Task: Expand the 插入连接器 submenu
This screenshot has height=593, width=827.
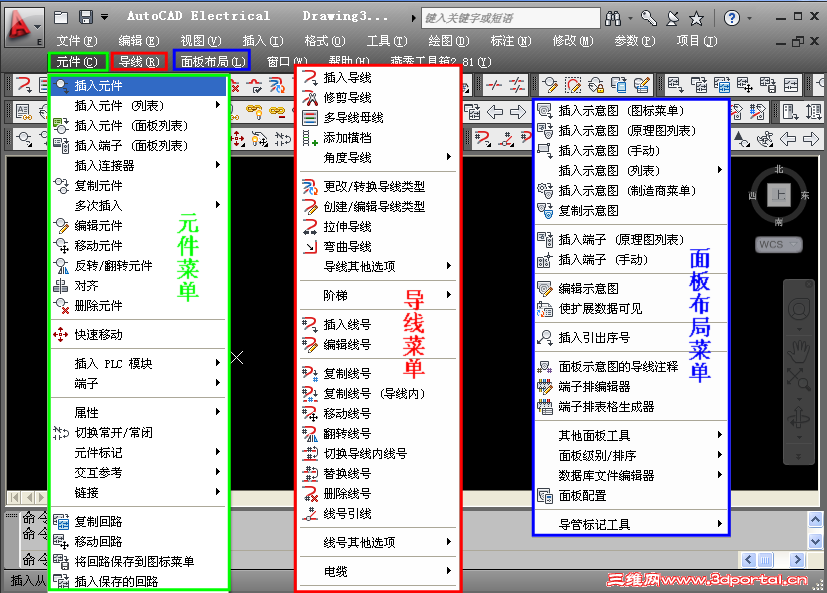Action: [218, 165]
